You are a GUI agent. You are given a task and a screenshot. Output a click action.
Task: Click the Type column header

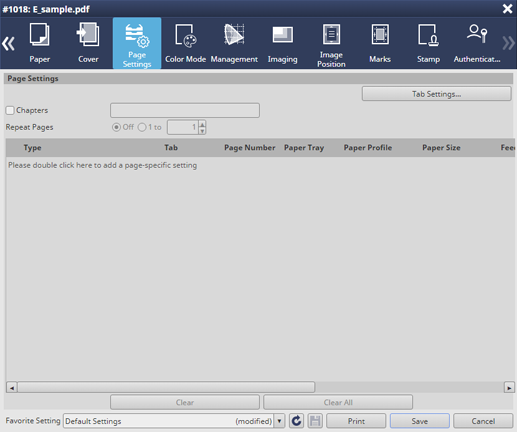point(32,148)
